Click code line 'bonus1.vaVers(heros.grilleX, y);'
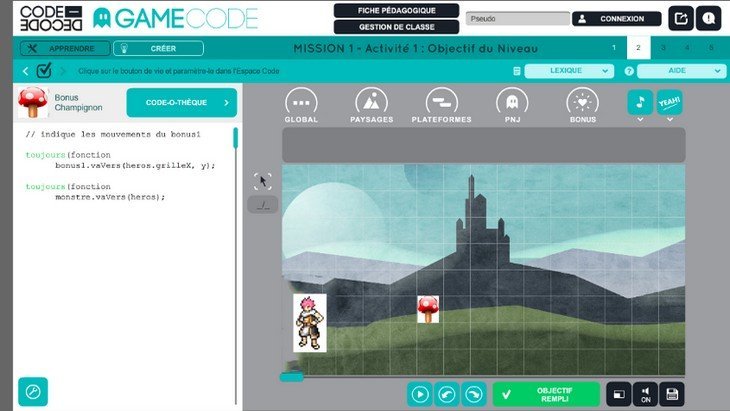 [x=135, y=166]
